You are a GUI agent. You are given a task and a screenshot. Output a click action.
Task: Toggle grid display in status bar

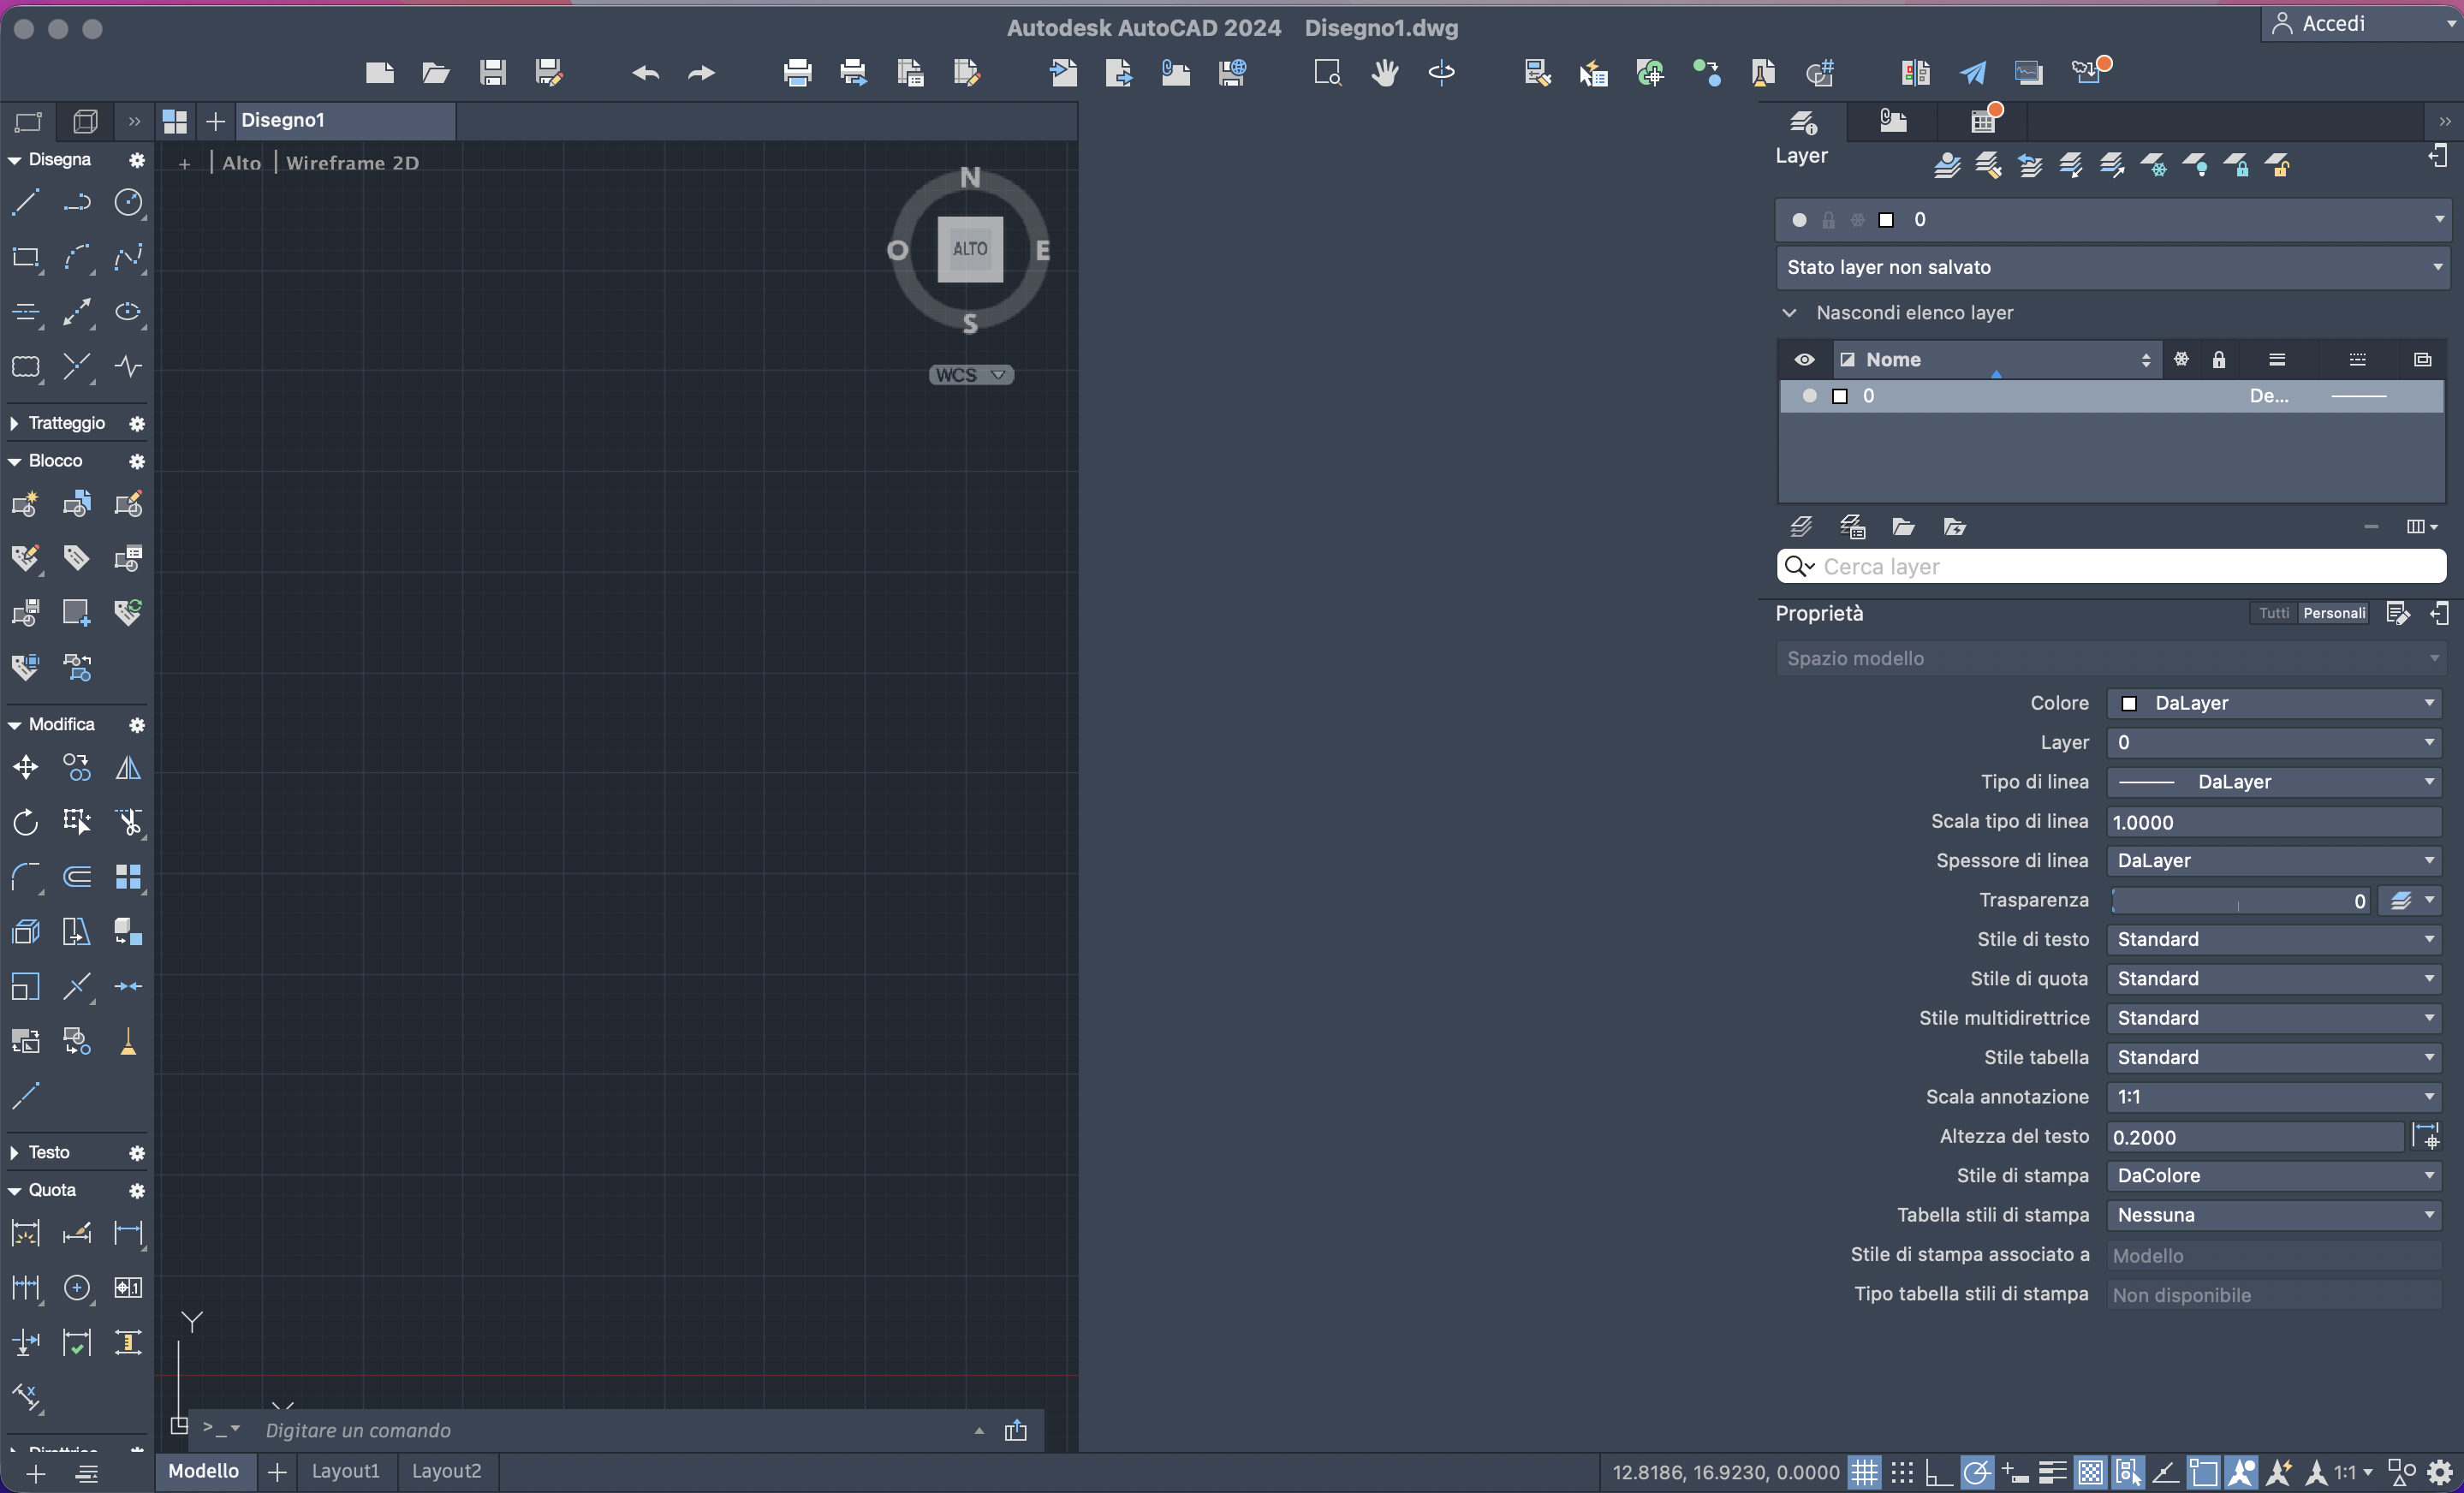point(1864,1472)
